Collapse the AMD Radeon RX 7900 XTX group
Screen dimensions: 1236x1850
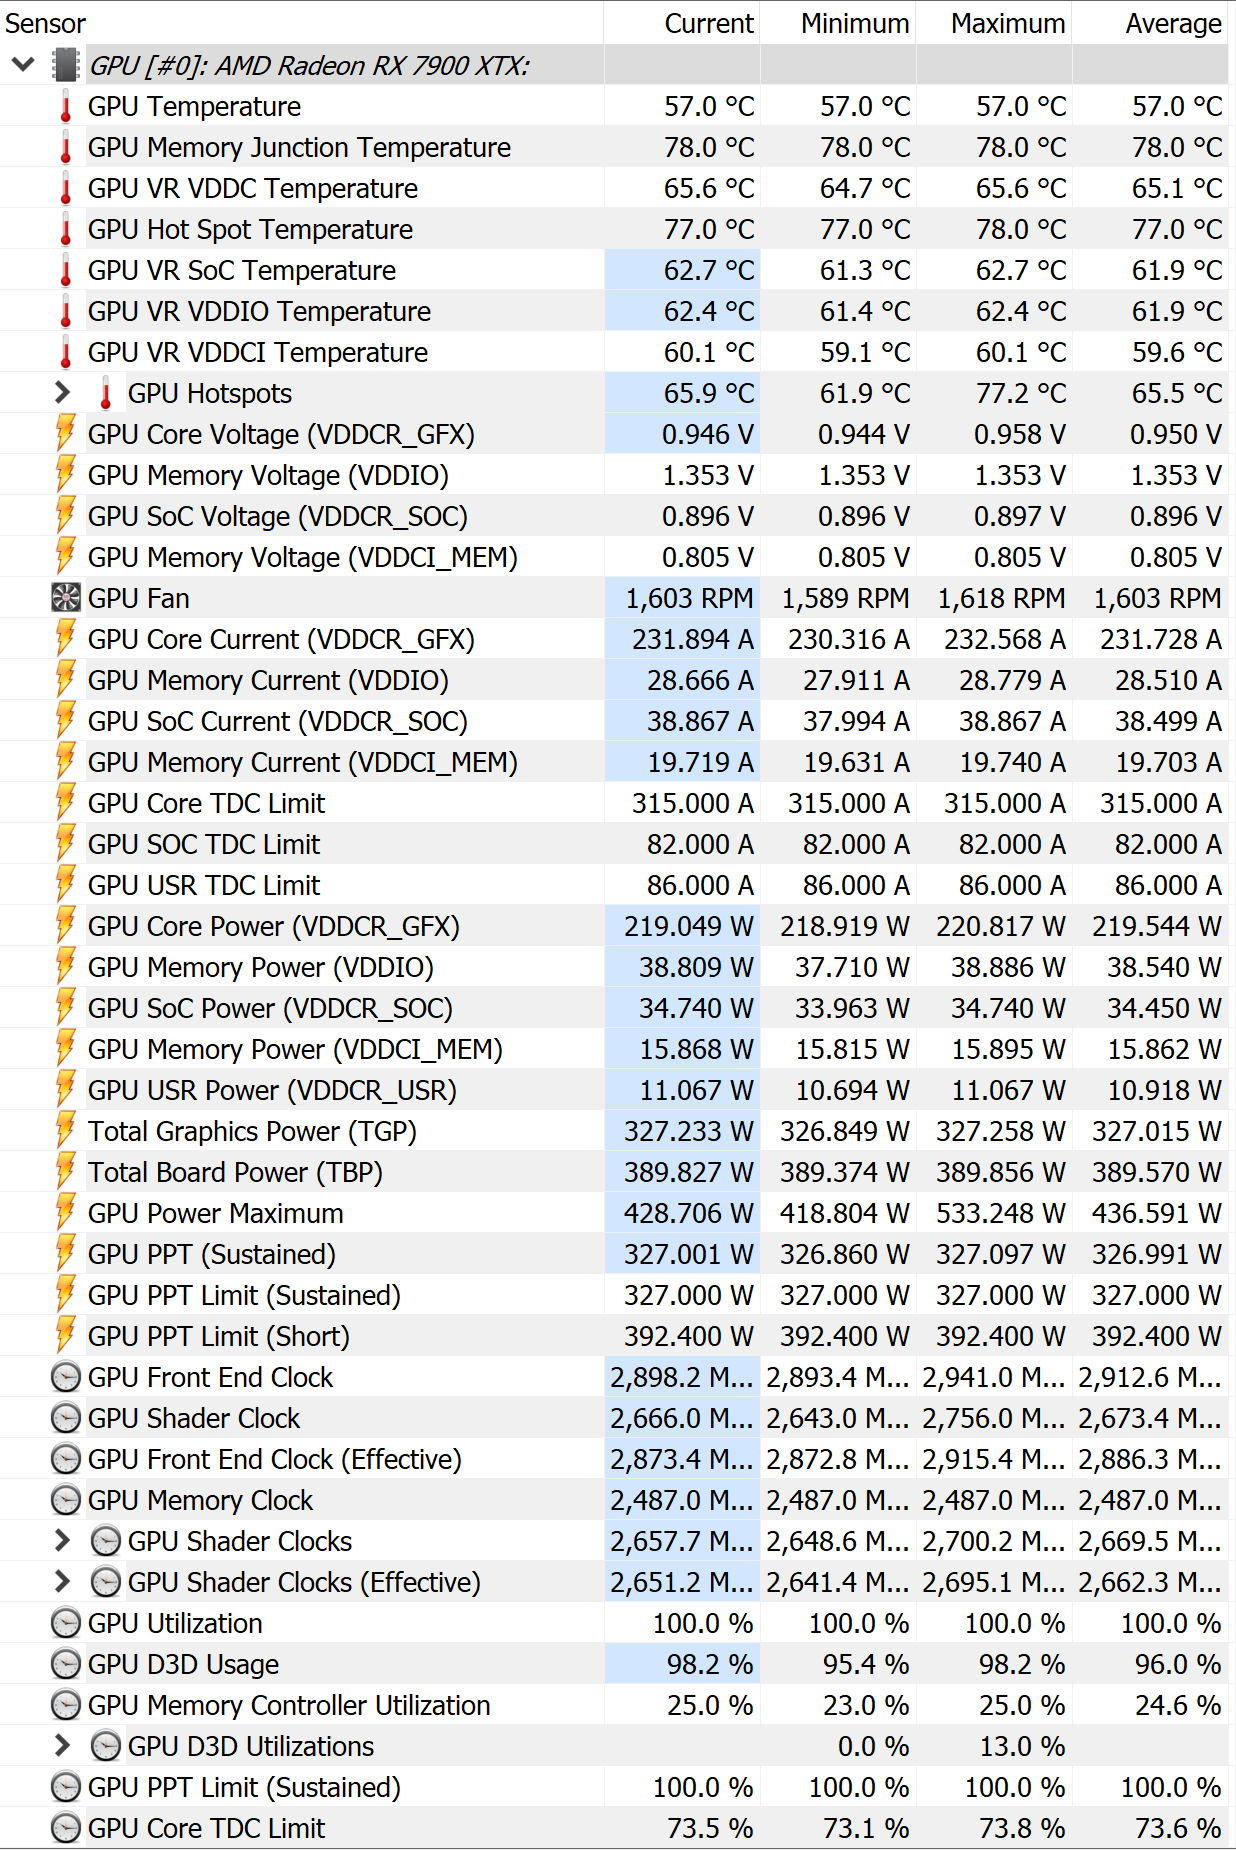23,66
